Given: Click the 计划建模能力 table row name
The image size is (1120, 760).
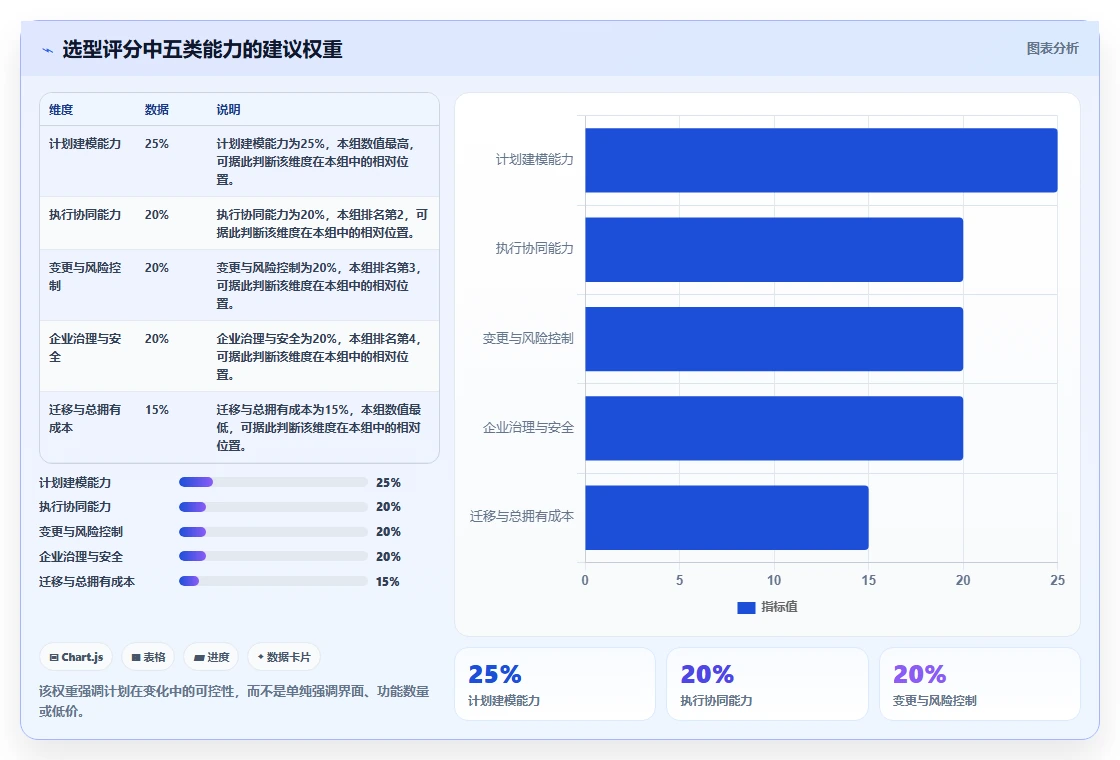Looking at the screenshot, I should click(x=85, y=144).
